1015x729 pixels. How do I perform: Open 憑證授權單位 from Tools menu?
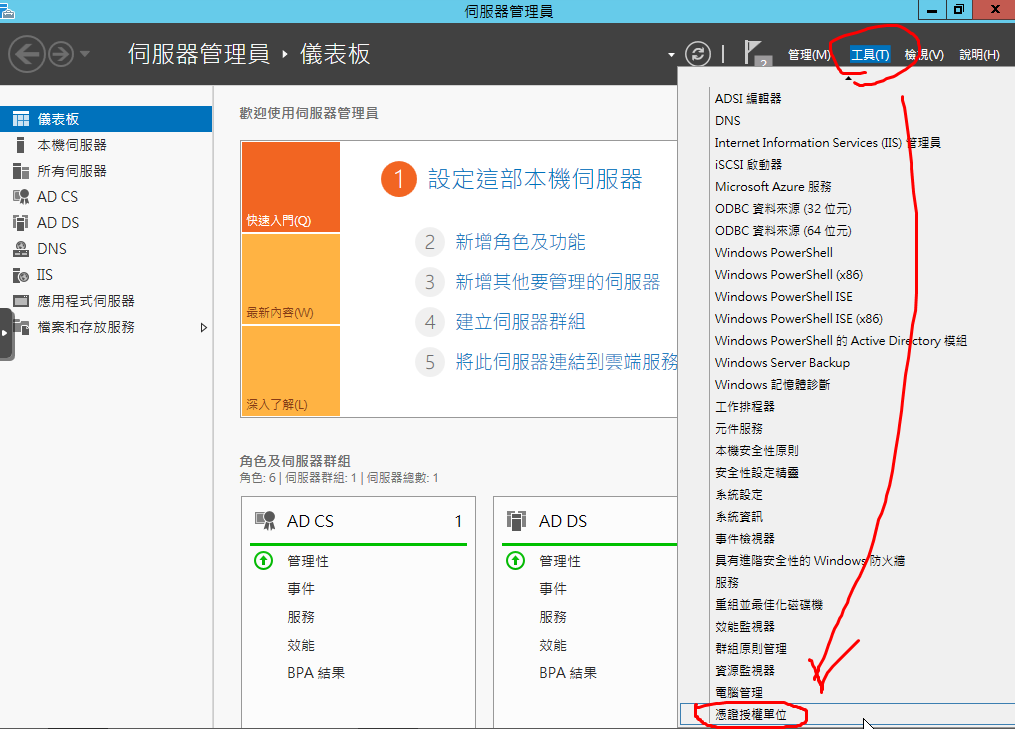(x=751, y=715)
